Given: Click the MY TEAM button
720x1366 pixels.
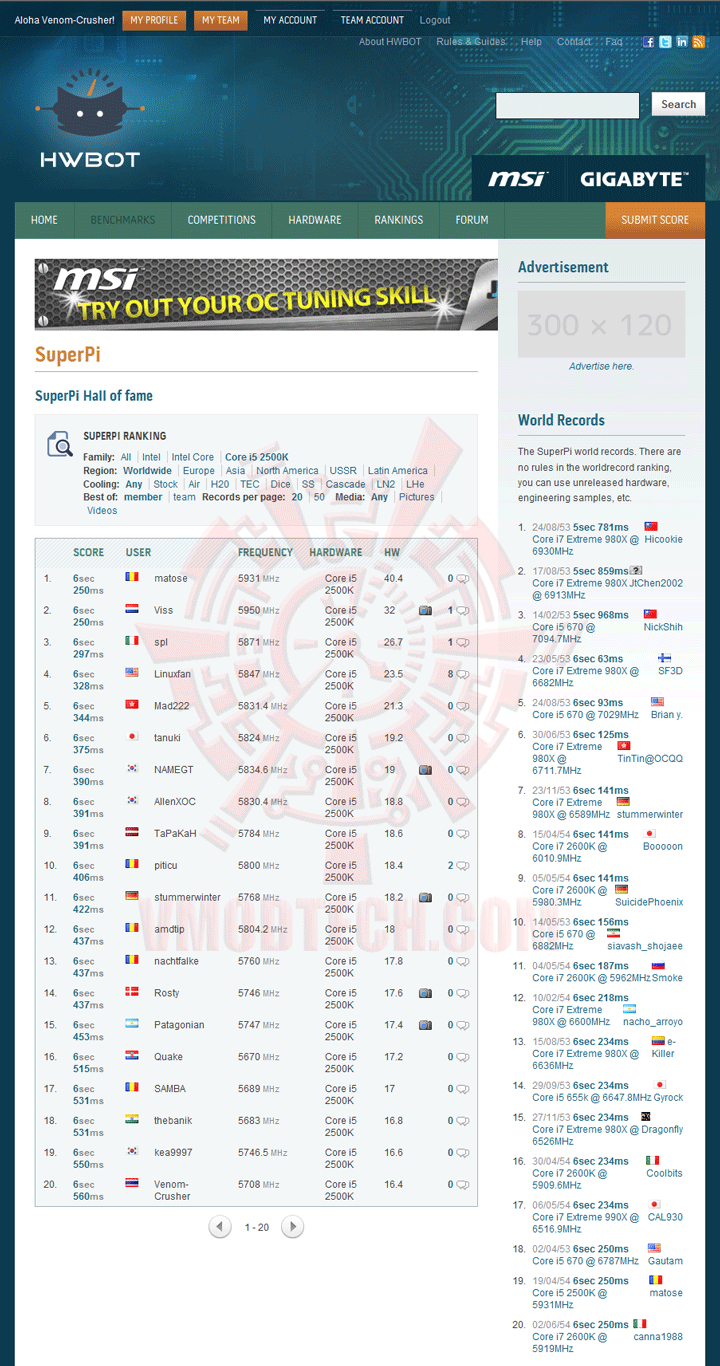Looking at the screenshot, I should [x=221, y=20].
